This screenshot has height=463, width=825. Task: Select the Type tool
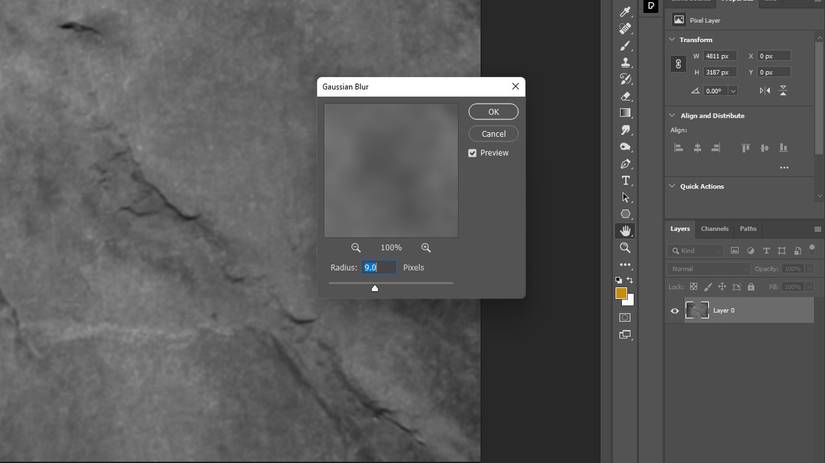625,180
